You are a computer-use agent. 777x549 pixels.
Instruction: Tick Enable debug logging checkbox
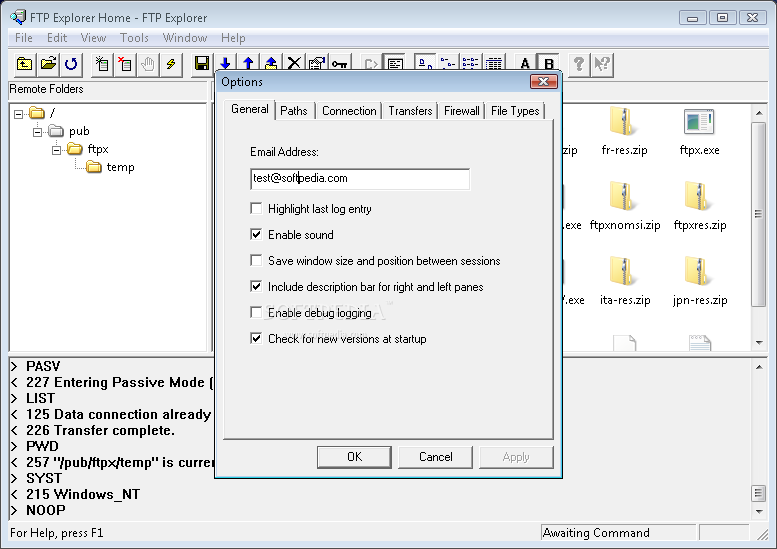click(256, 313)
